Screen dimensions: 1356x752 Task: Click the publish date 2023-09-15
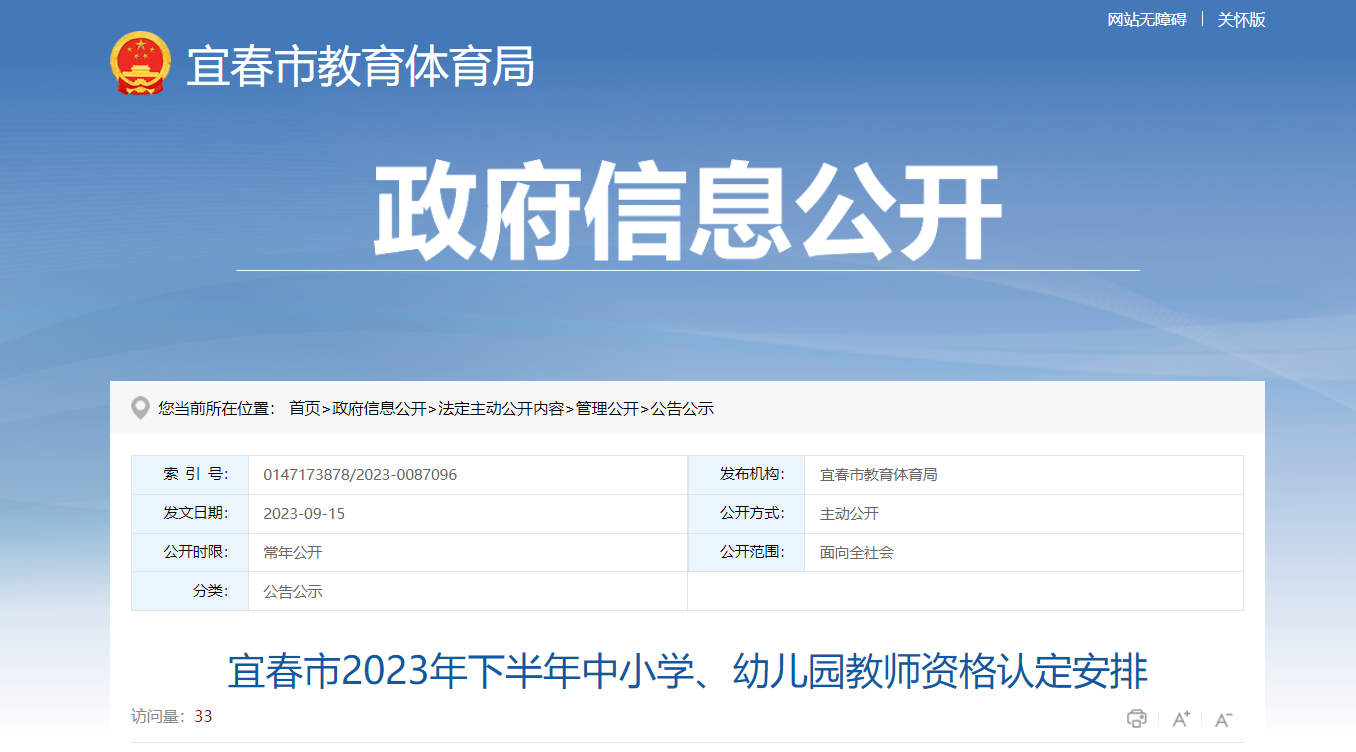click(304, 514)
